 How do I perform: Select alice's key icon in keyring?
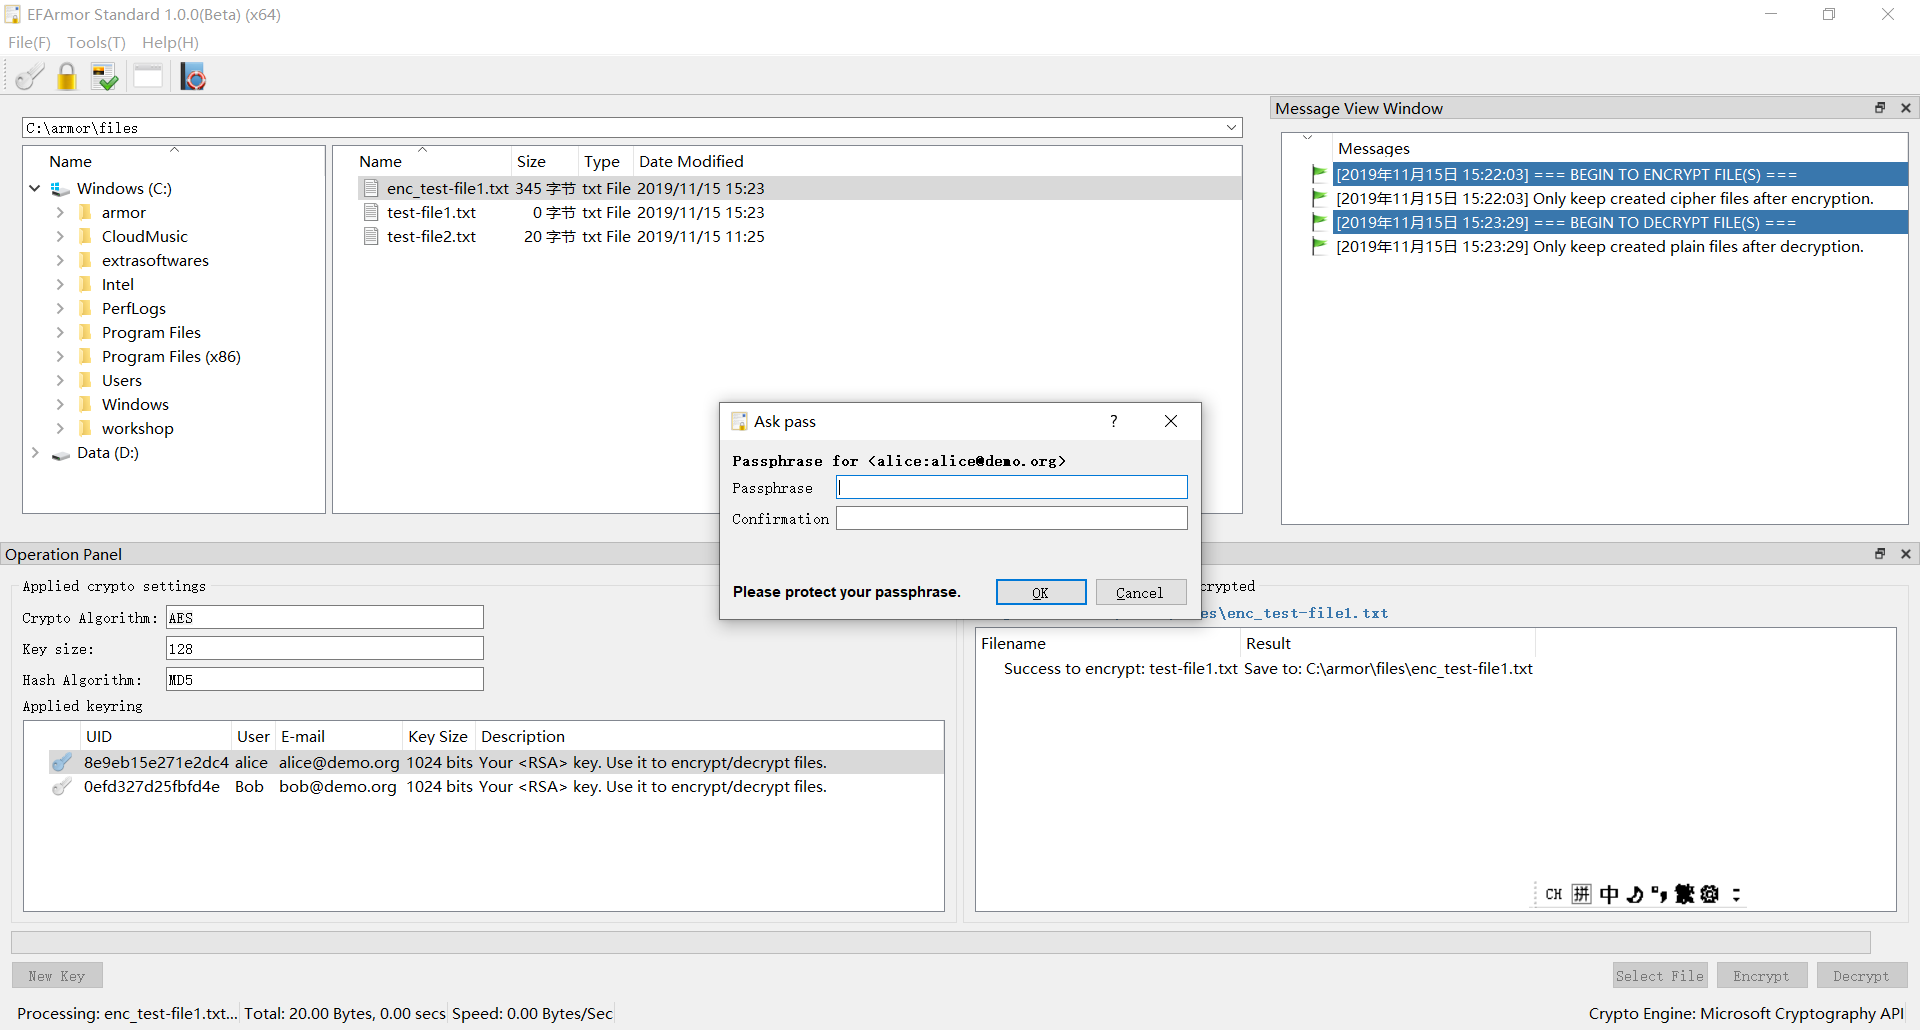62,762
